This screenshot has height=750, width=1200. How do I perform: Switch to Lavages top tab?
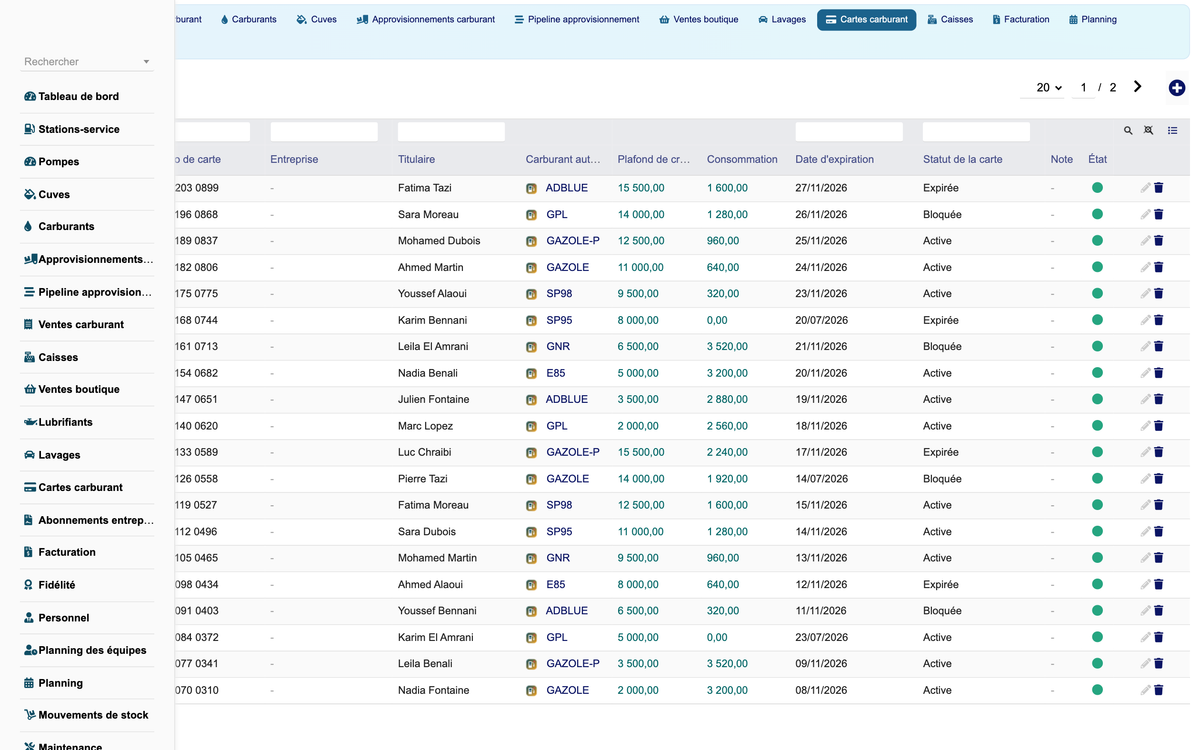782,20
